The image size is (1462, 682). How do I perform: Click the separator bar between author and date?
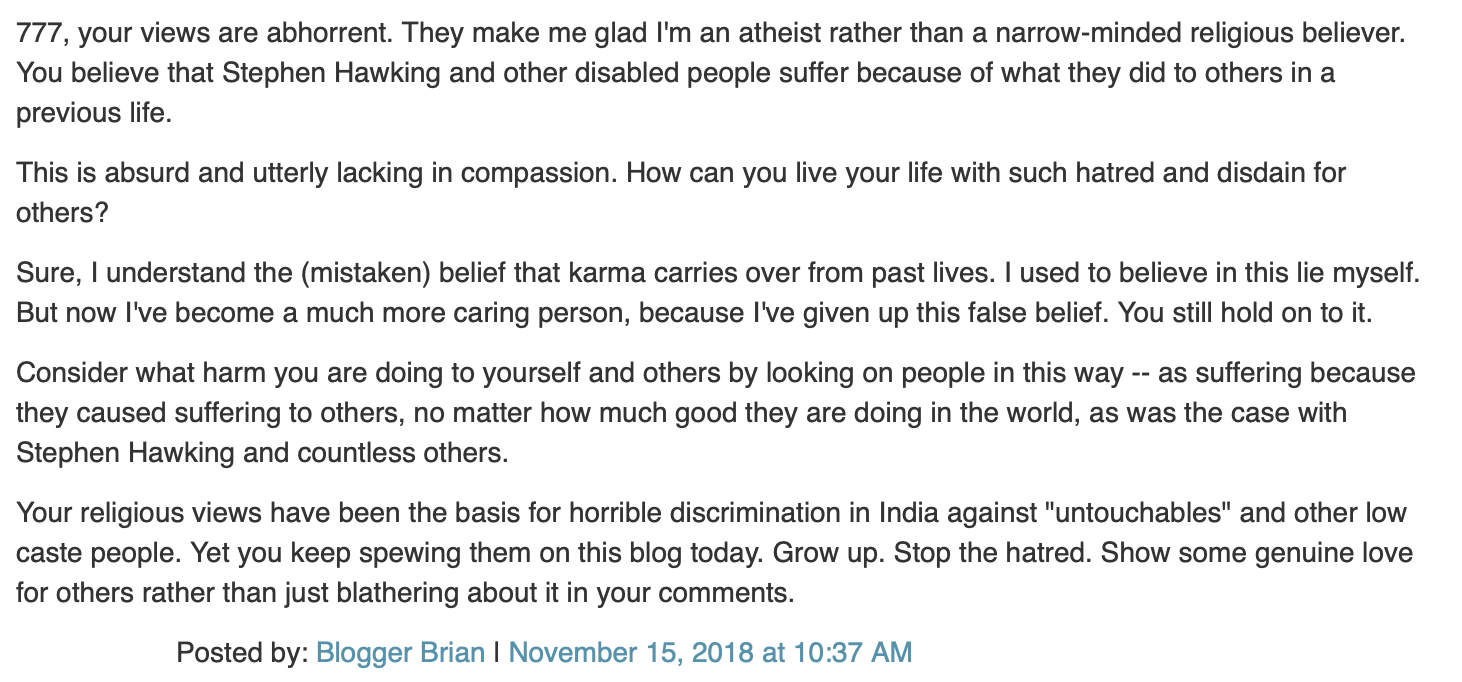pyautogui.click(x=496, y=653)
